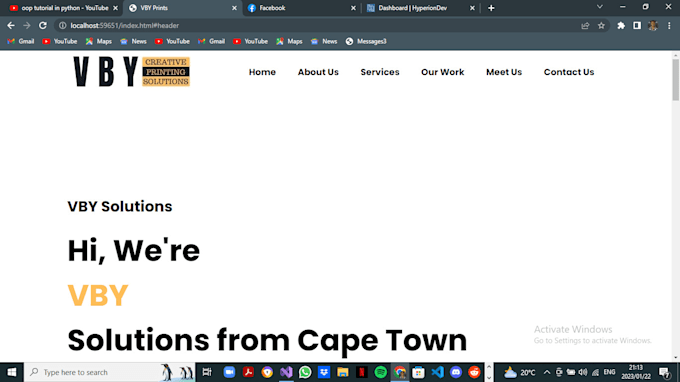Go back using browser back arrow
The width and height of the screenshot is (680, 382).
[x=11, y=26]
